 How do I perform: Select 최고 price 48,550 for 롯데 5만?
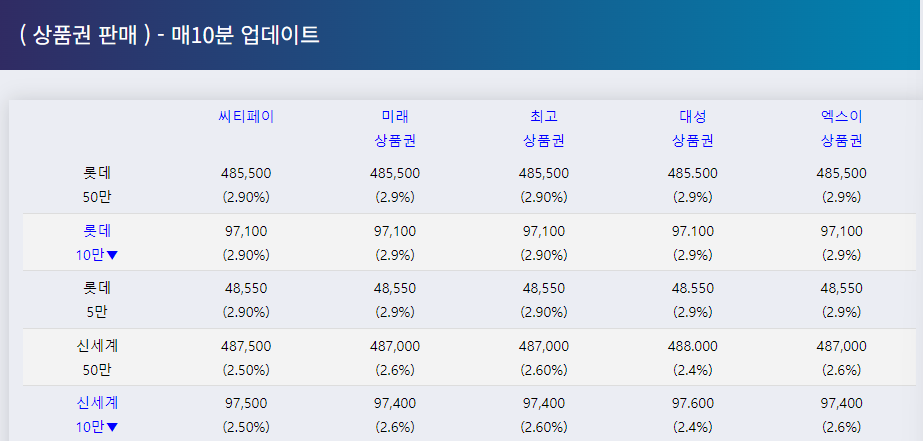pyautogui.click(x=544, y=289)
